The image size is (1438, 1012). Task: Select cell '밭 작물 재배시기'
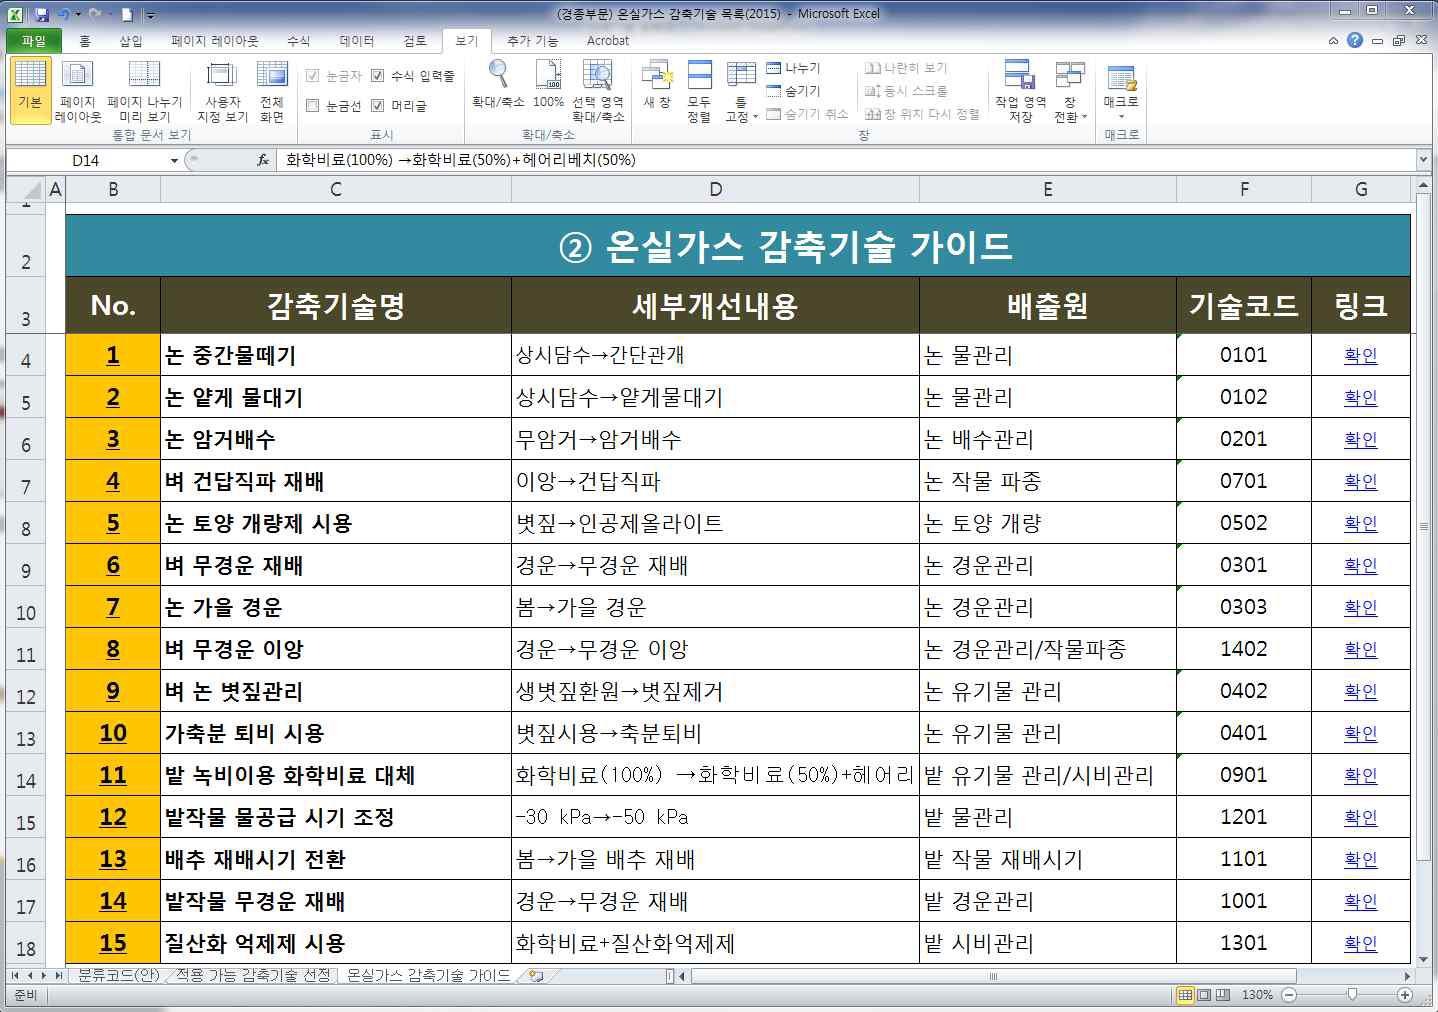[1047, 859]
